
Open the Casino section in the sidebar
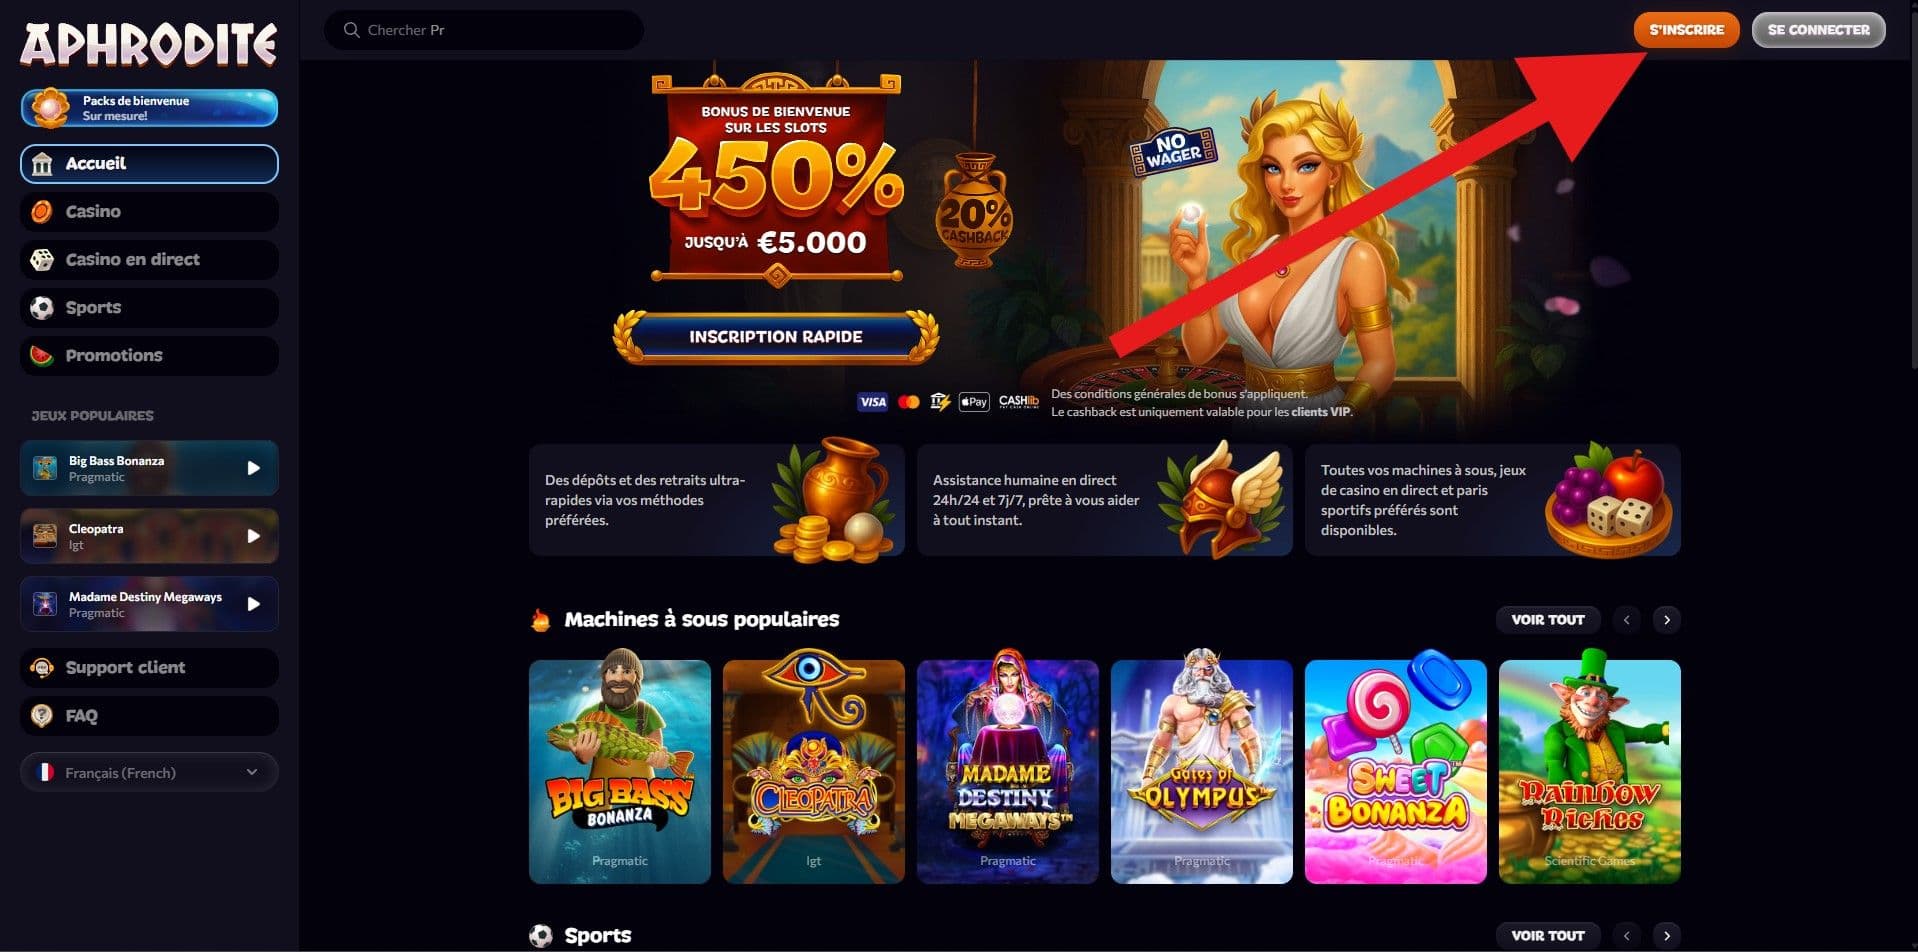coord(149,212)
